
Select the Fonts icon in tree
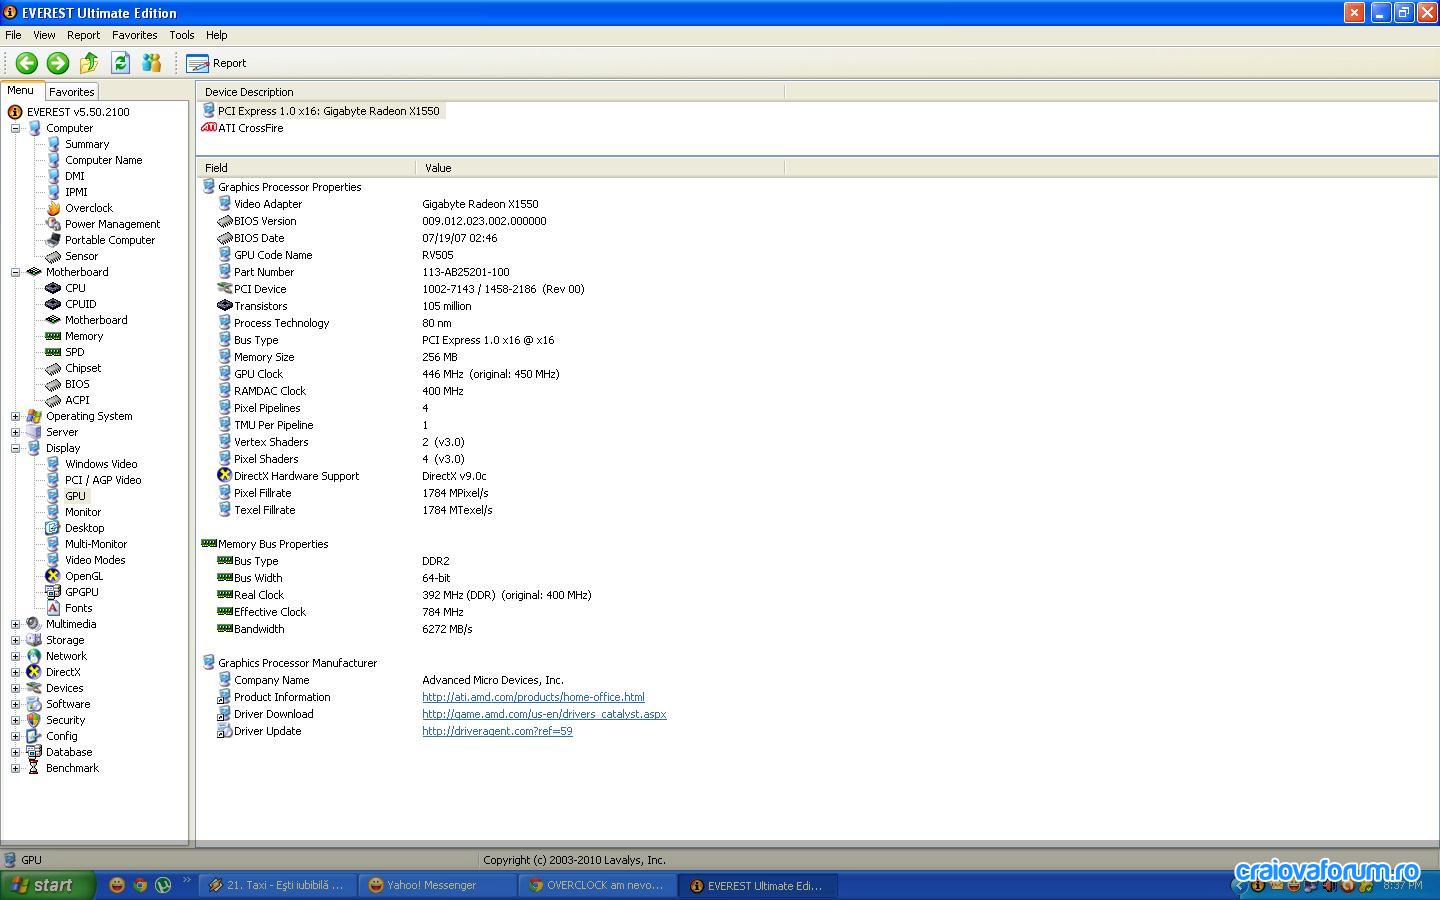pos(53,608)
